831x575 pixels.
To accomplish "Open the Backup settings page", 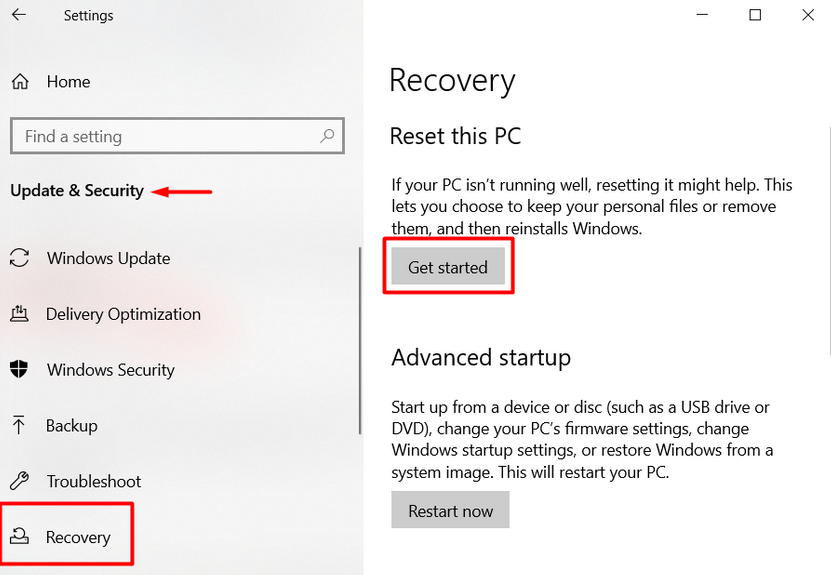I will point(72,426).
